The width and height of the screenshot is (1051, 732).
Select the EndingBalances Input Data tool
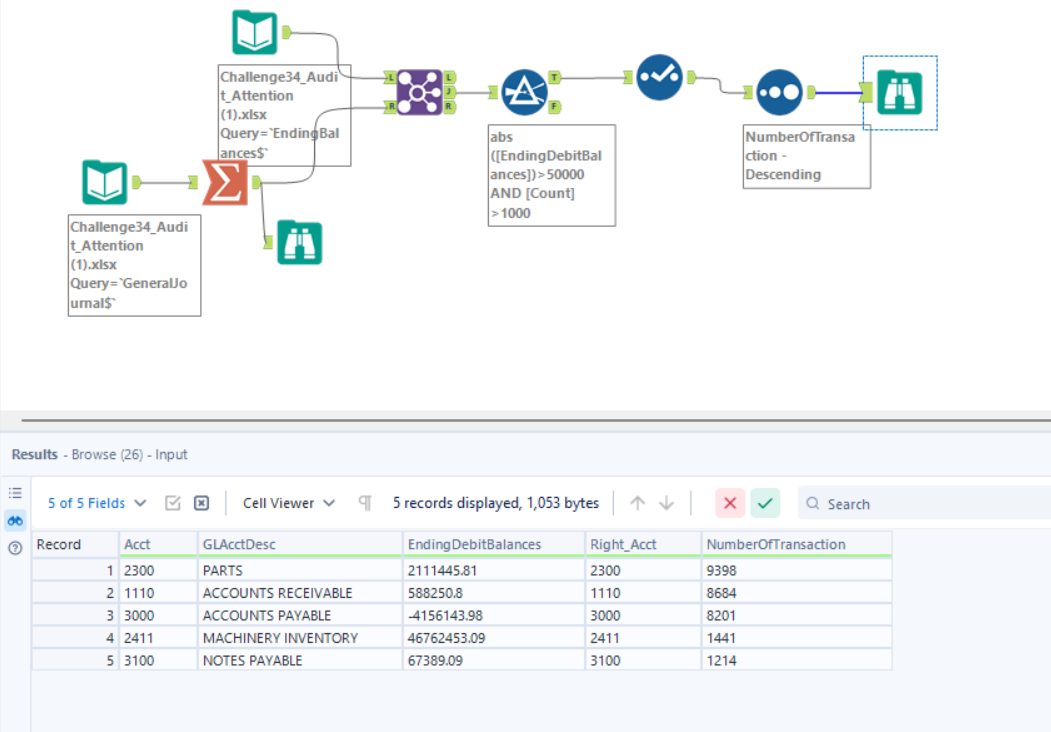255,32
